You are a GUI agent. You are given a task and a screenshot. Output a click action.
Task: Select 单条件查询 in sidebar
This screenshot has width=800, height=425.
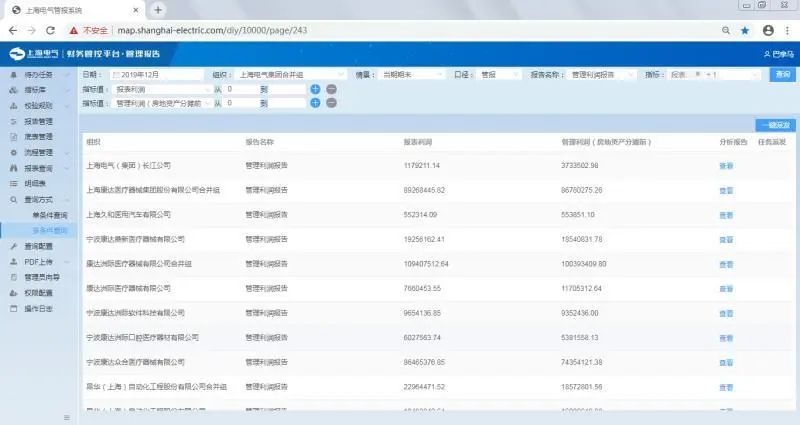[x=49, y=215]
